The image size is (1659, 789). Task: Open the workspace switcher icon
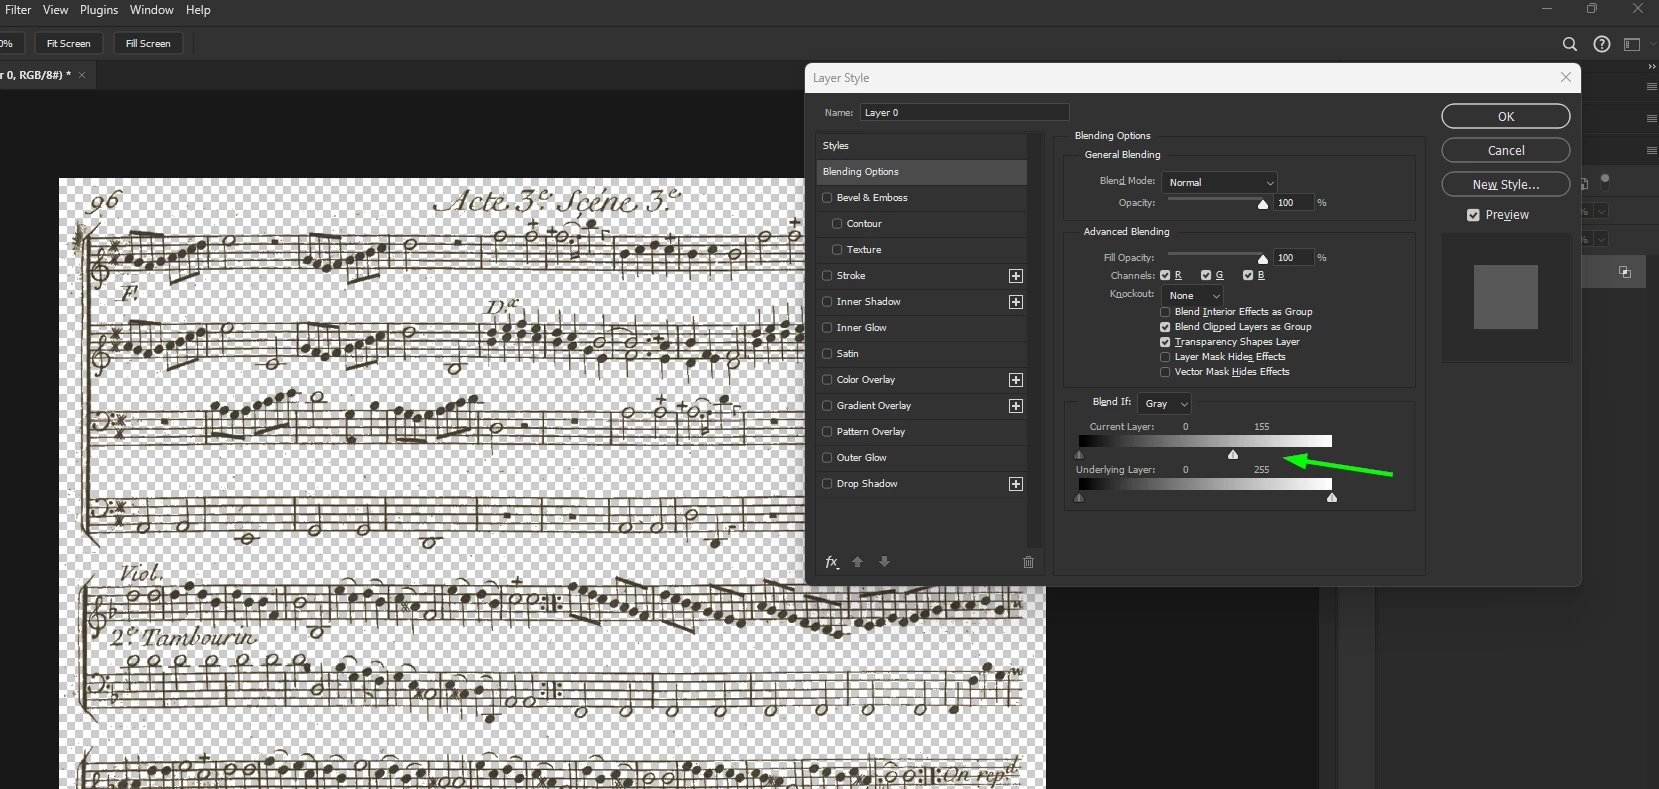[x=1632, y=44]
